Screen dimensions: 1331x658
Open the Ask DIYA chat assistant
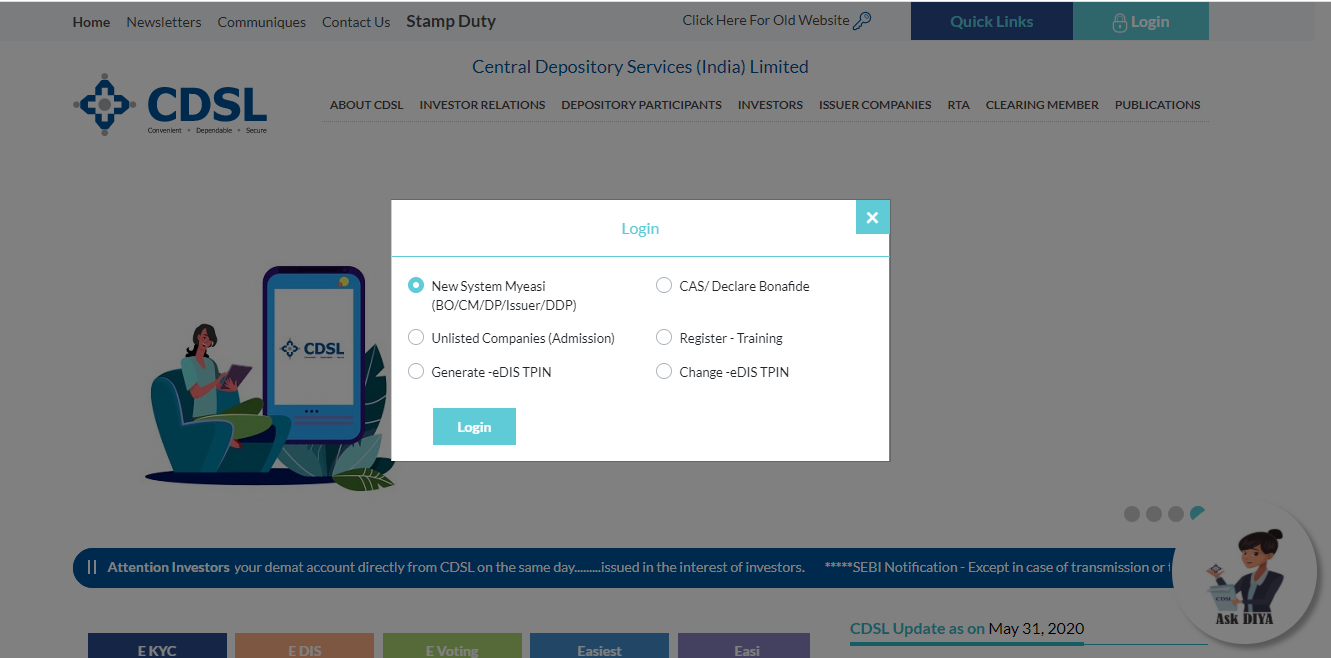click(1245, 574)
